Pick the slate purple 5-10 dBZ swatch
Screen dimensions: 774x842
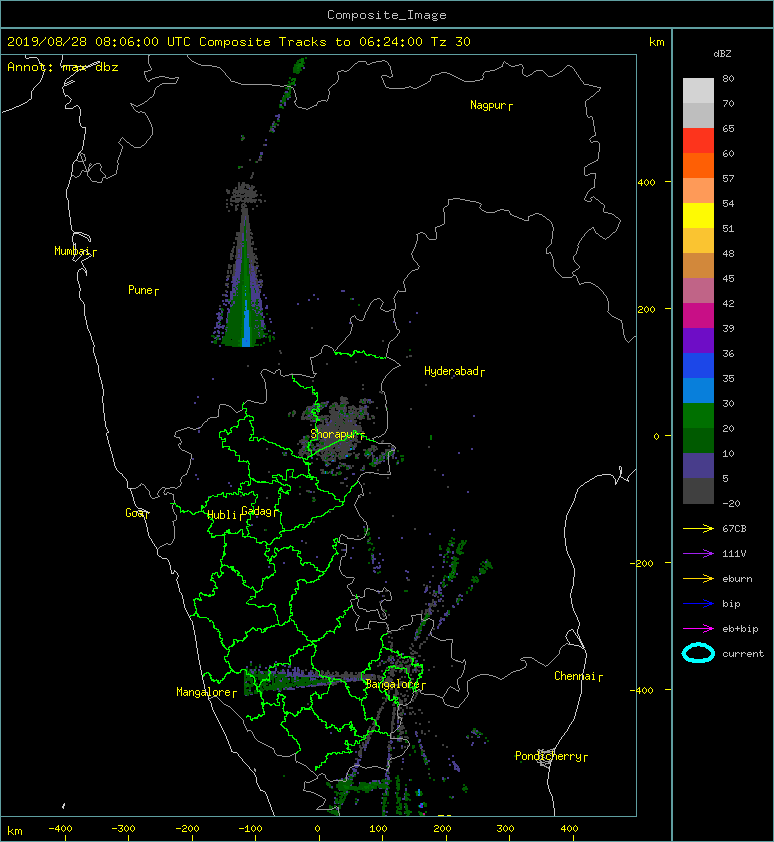point(698,466)
